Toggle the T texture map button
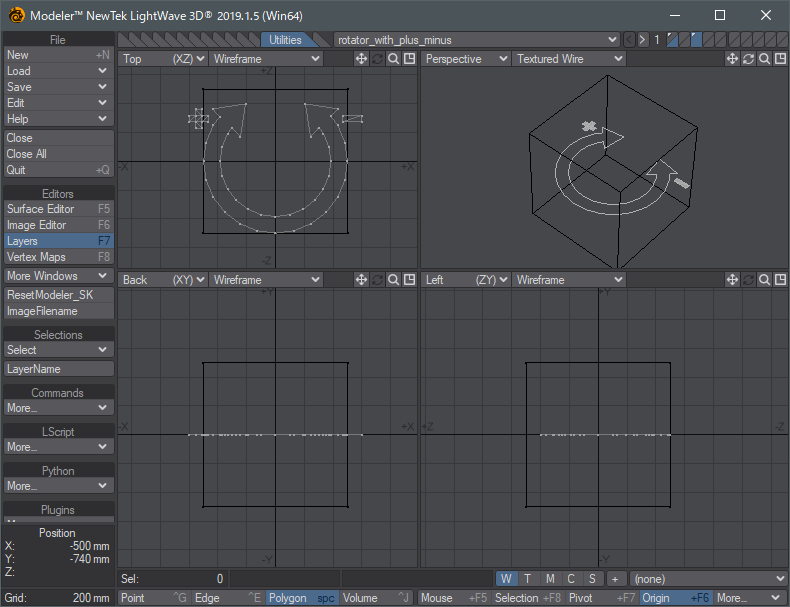Viewport: 790px width, 607px height. (x=527, y=579)
